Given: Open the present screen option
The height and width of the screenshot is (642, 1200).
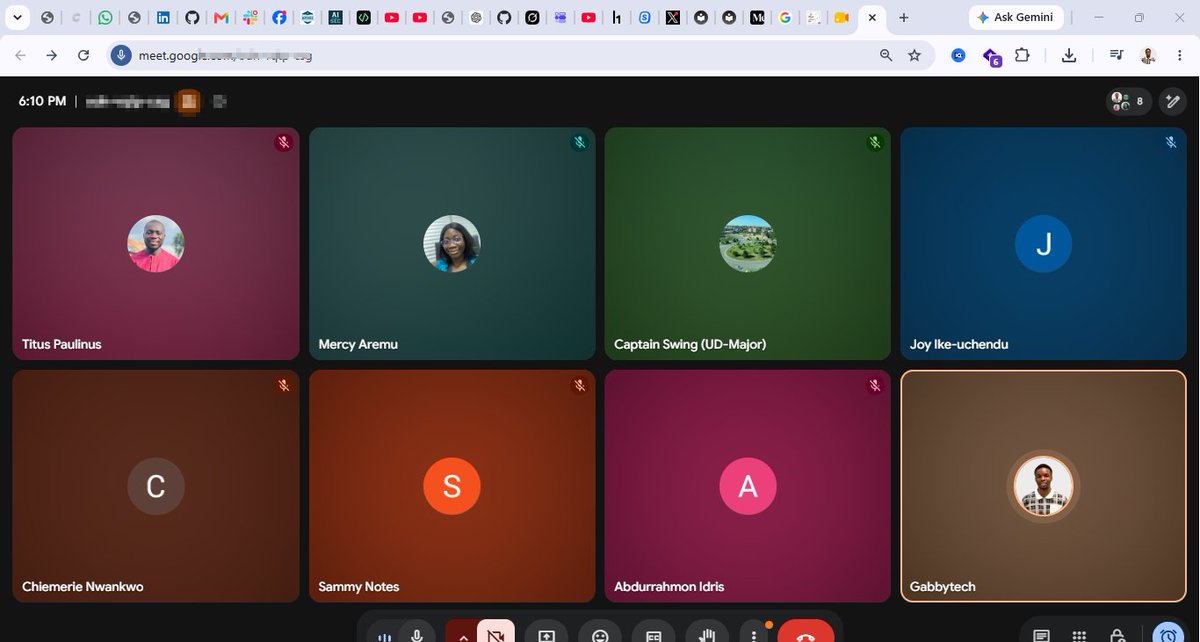Looking at the screenshot, I should coord(546,635).
